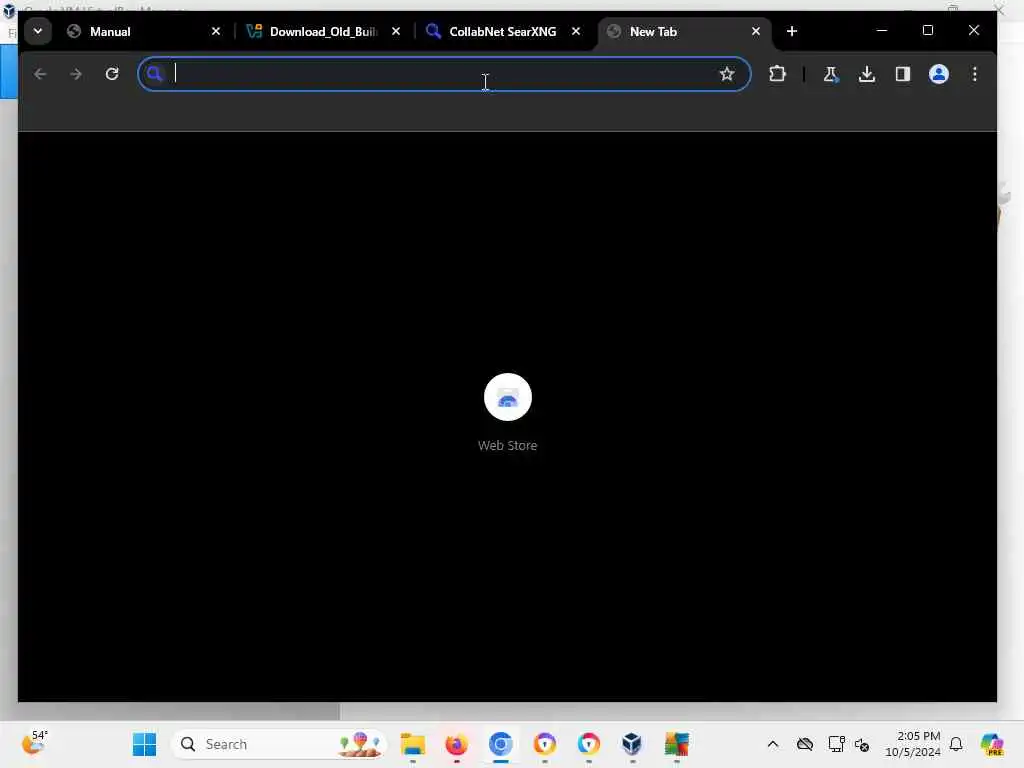
Task: Go forward to next page
Action: point(76,74)
